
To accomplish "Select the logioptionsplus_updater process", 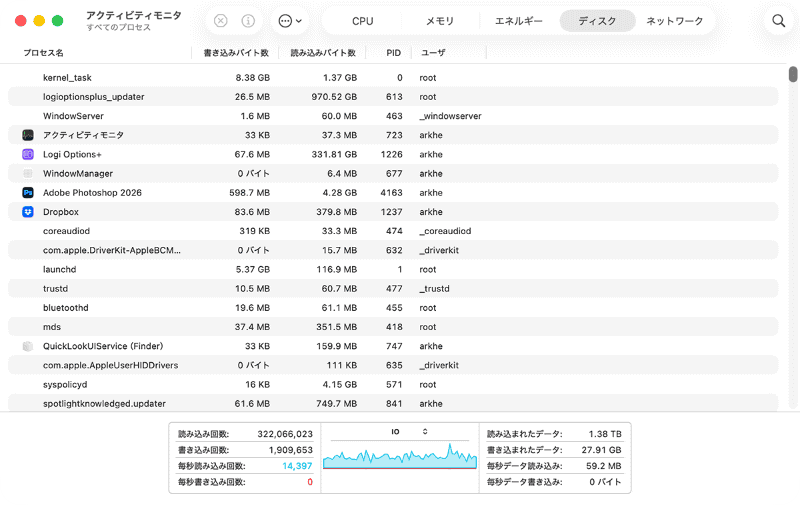I will (393, 97).
